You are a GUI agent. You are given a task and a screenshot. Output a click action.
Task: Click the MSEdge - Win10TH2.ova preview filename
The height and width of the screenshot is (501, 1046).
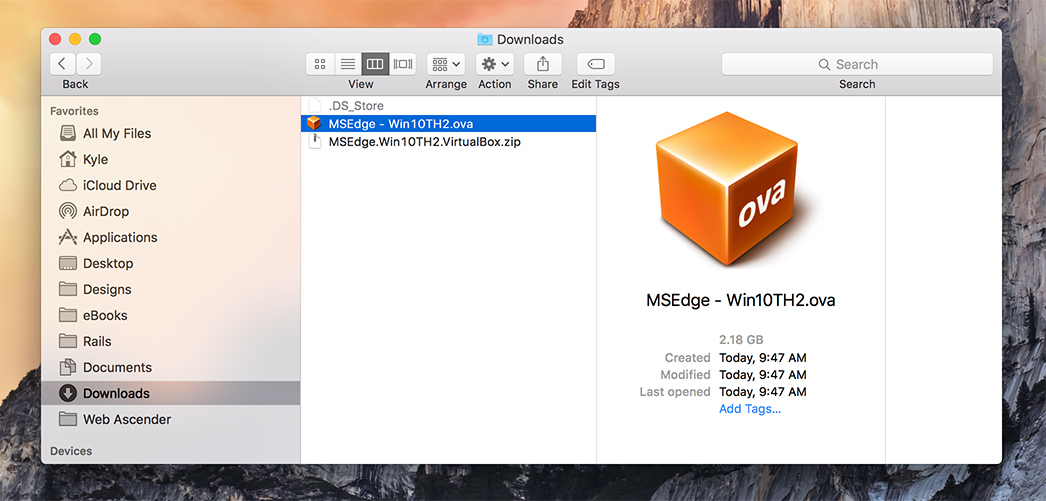coord(740,300)
